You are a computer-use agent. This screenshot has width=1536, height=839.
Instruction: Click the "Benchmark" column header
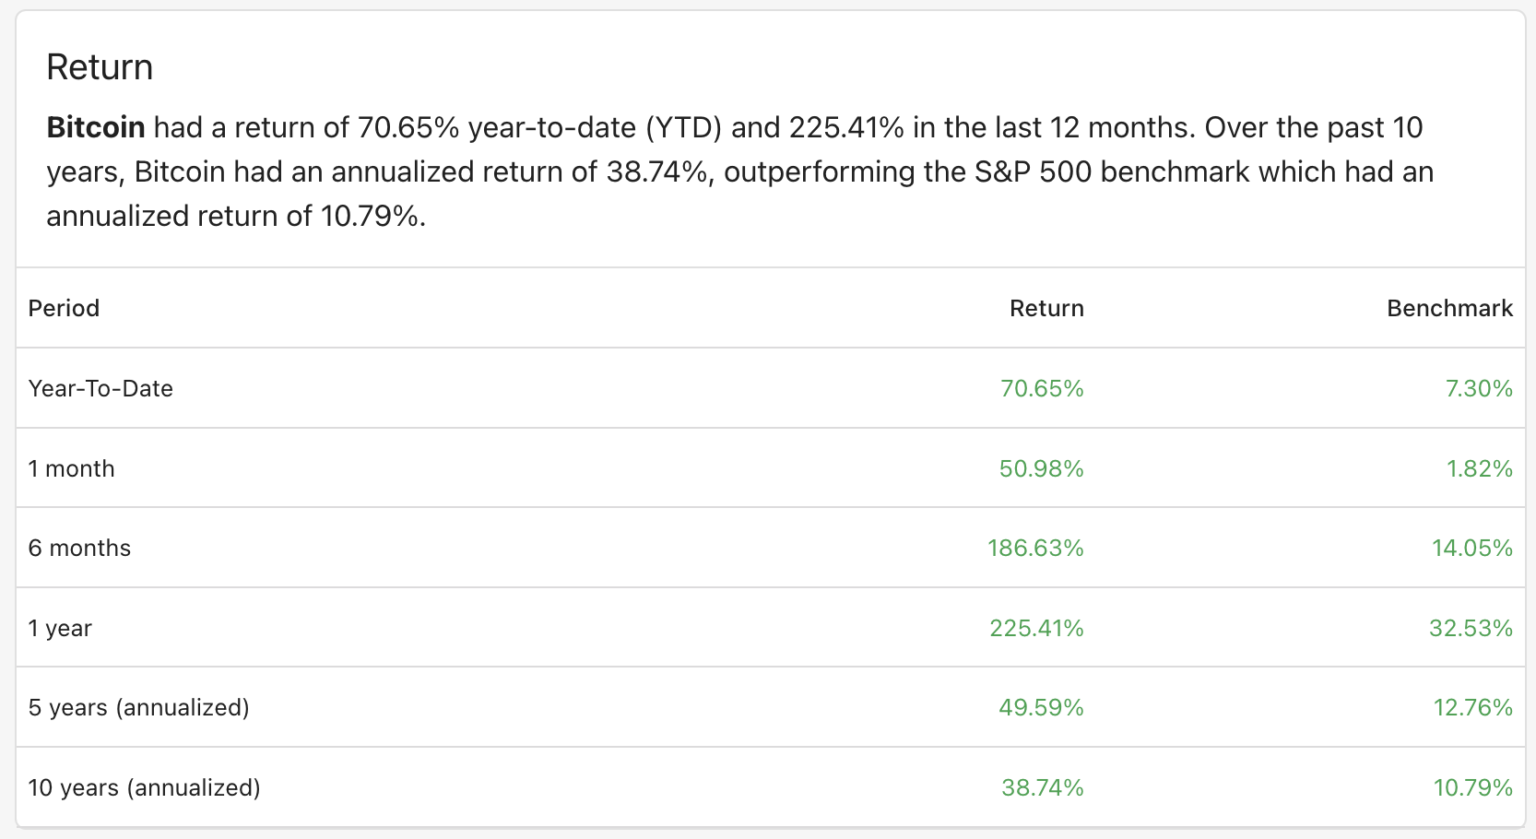(1449, 308)
